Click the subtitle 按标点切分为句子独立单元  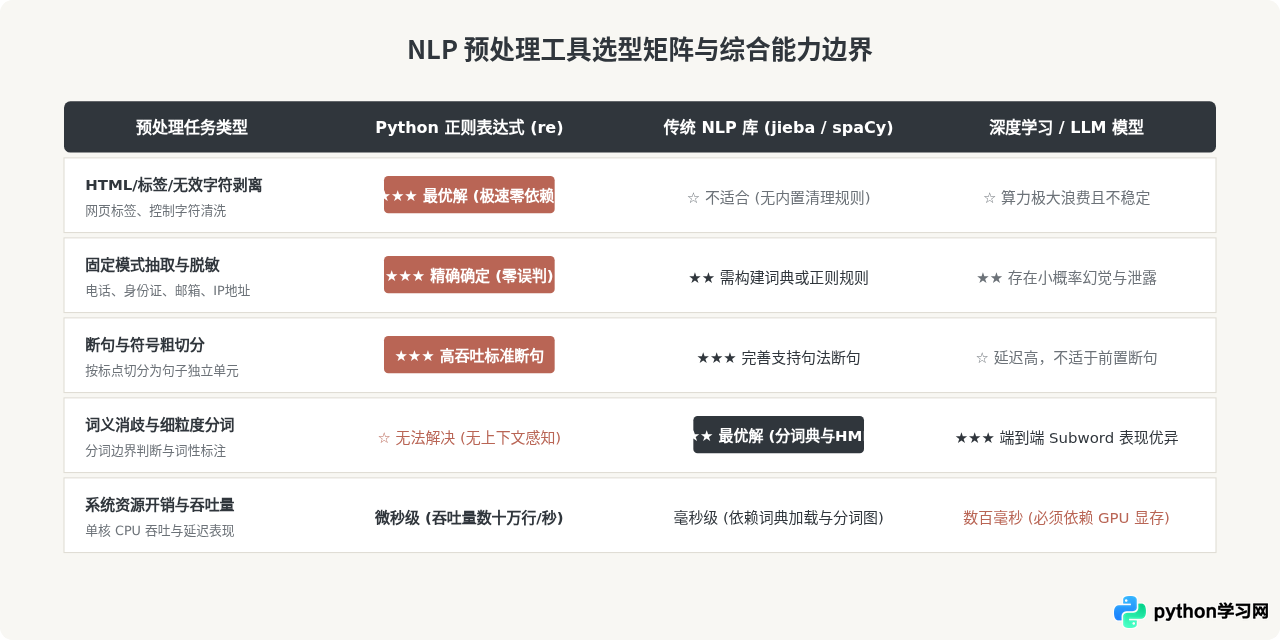(162, 371)
